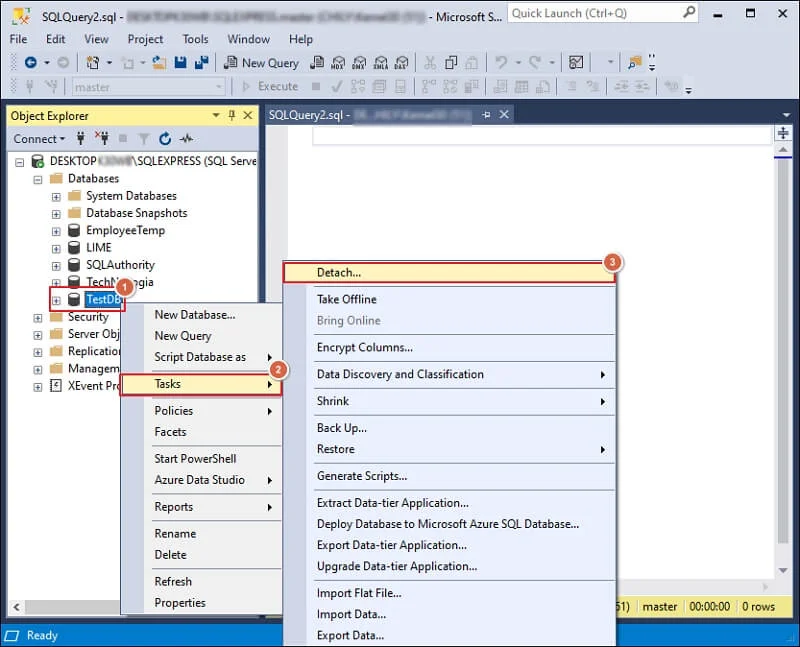
Task: Click the DAX query icon
Action: [x=402, y=63]
